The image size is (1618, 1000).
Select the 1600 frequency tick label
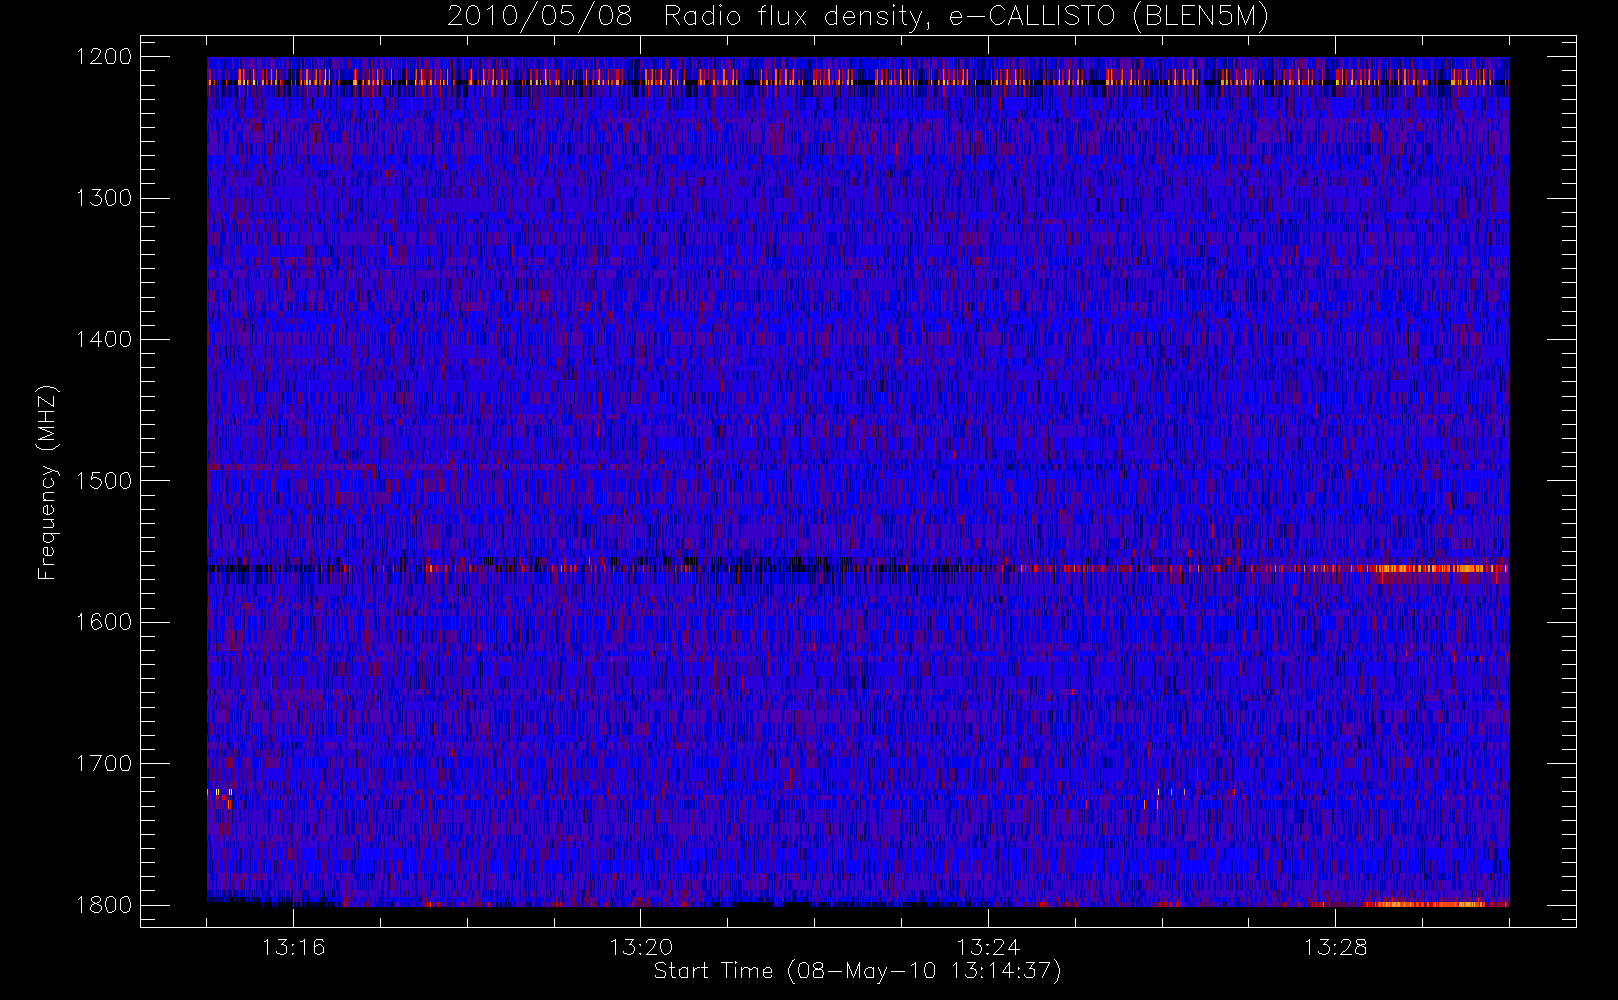click(104, 622)
